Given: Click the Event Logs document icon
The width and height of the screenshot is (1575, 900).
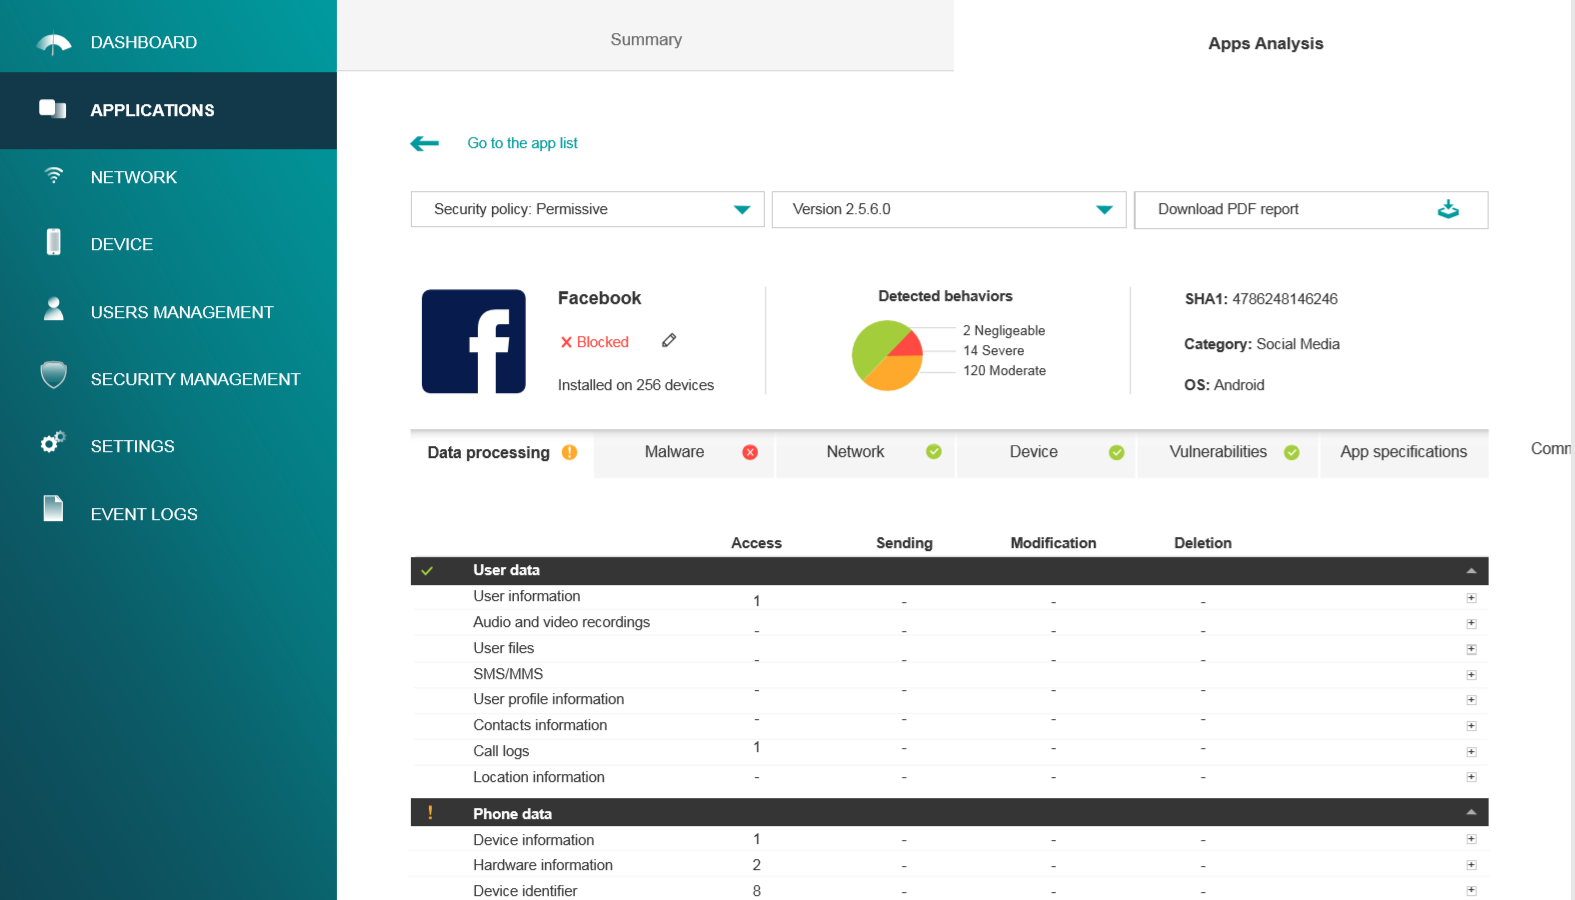Looking at the screenshot, I should [54, 509].
